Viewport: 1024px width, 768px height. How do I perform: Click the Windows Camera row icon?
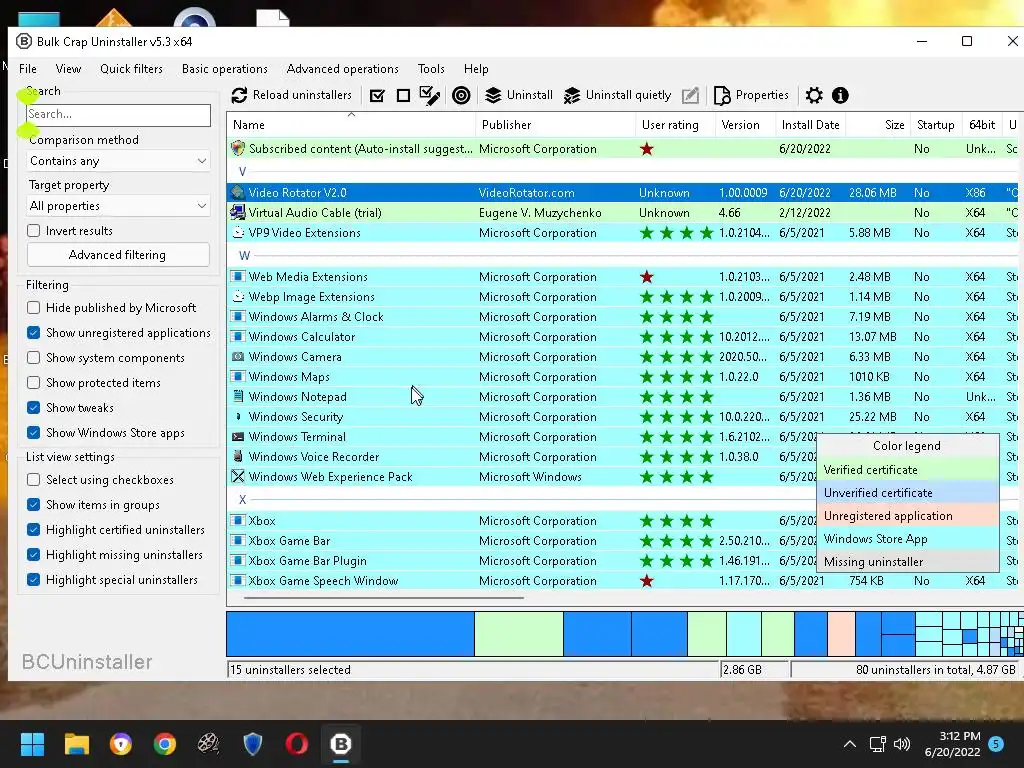(238, 357)
